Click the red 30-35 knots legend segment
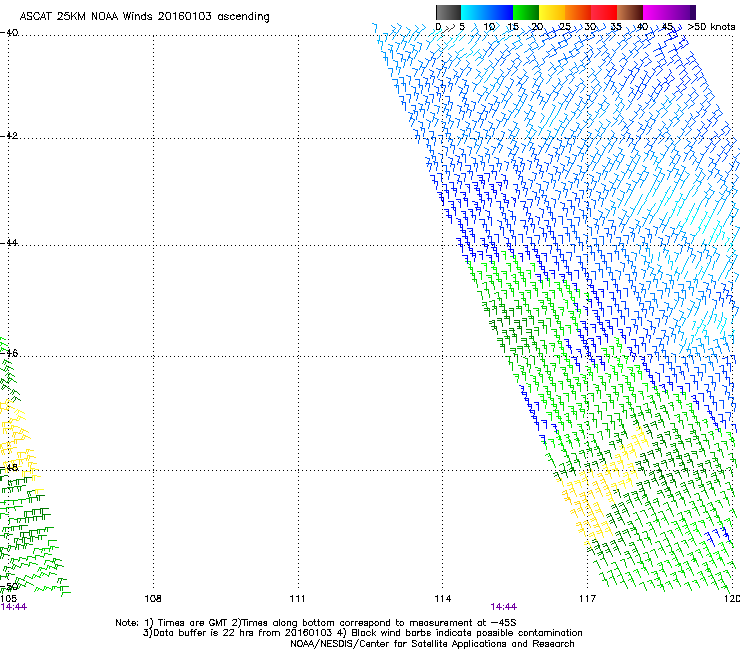Image resolution: width=740 pixels, height=650 pixels. pyautogui.click(x=604, y=12)
